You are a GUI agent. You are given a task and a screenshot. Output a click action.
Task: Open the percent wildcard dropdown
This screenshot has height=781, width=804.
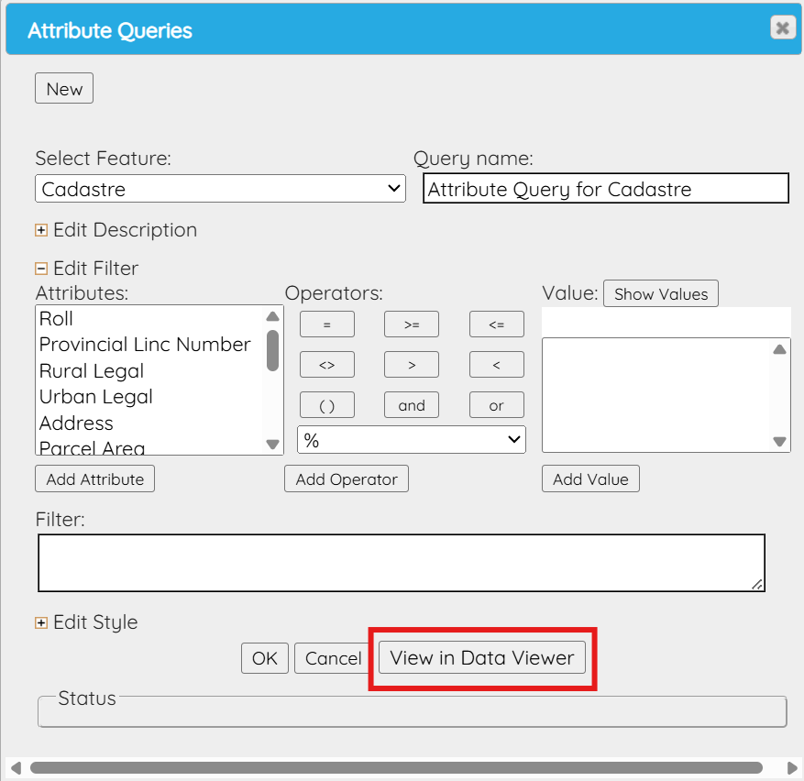[411, 440]
